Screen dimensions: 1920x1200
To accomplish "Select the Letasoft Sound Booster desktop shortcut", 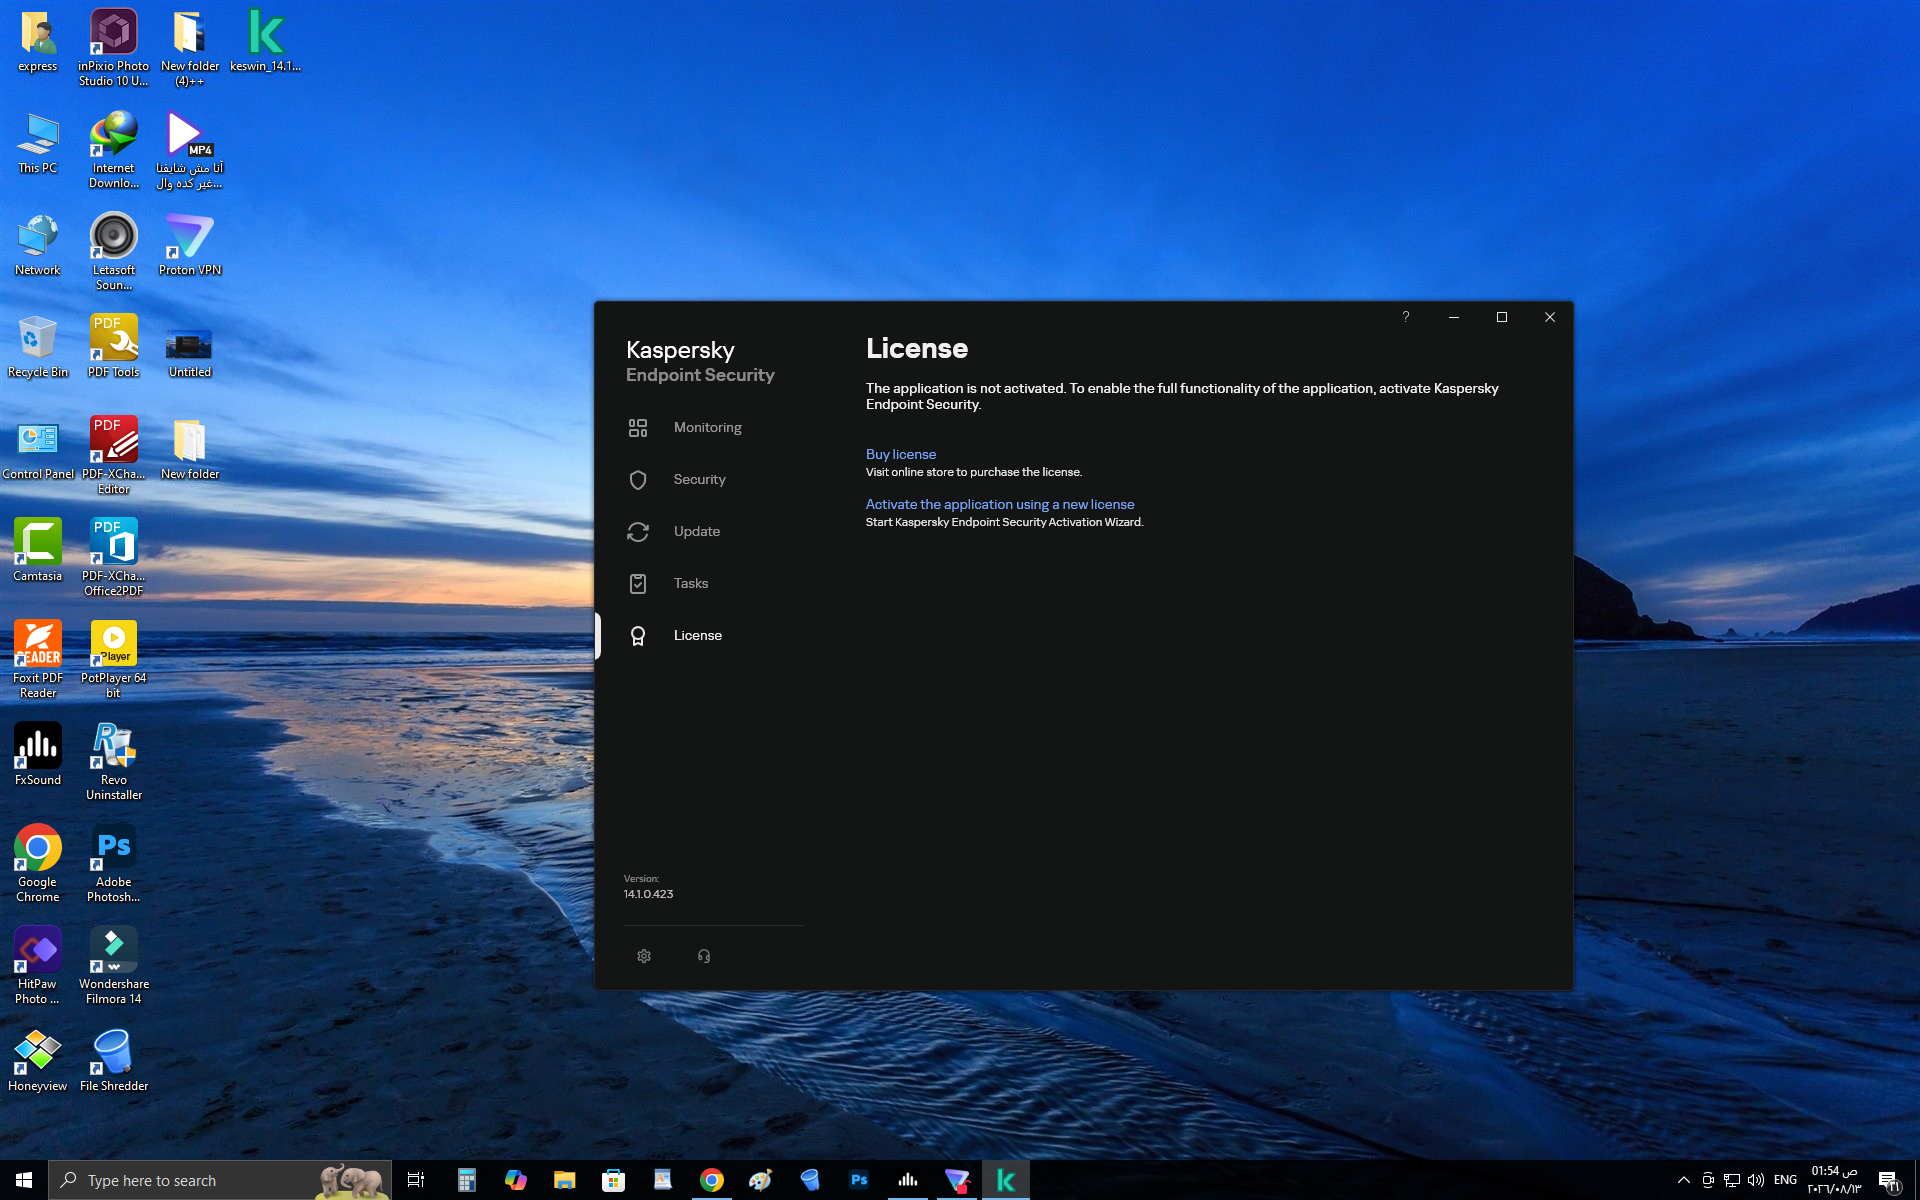I will click(114, 252).
